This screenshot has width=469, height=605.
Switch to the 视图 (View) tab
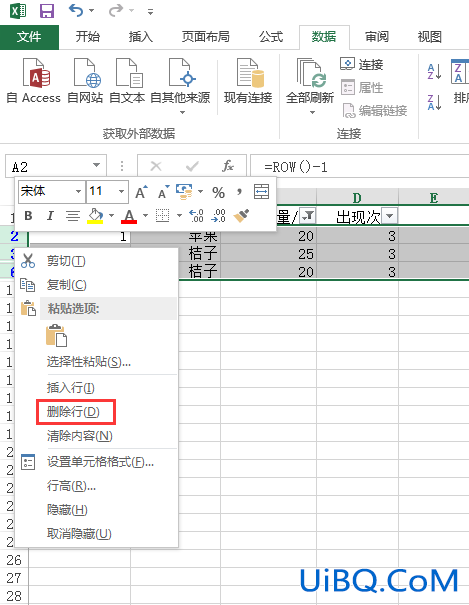(429, 37)
